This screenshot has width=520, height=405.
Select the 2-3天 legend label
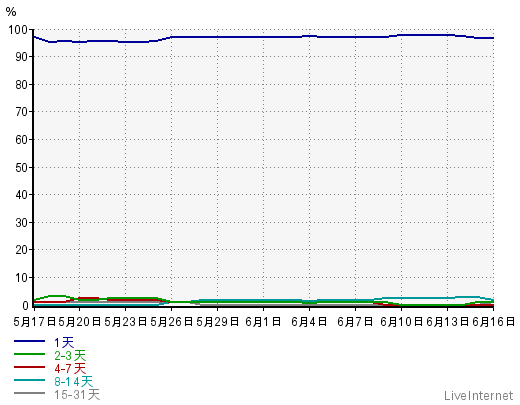[70, 355]
